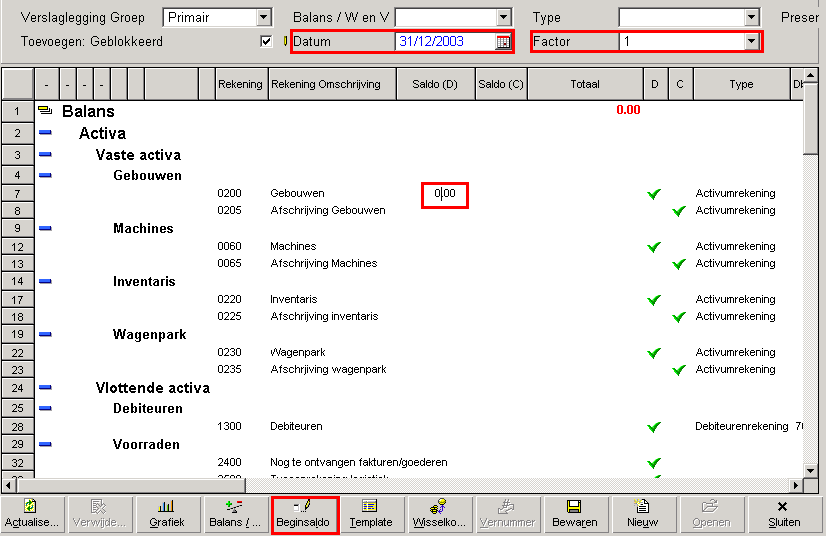Create new with the Nieuw button
This screenshot has height=536, width=826.
pos(643,515)
